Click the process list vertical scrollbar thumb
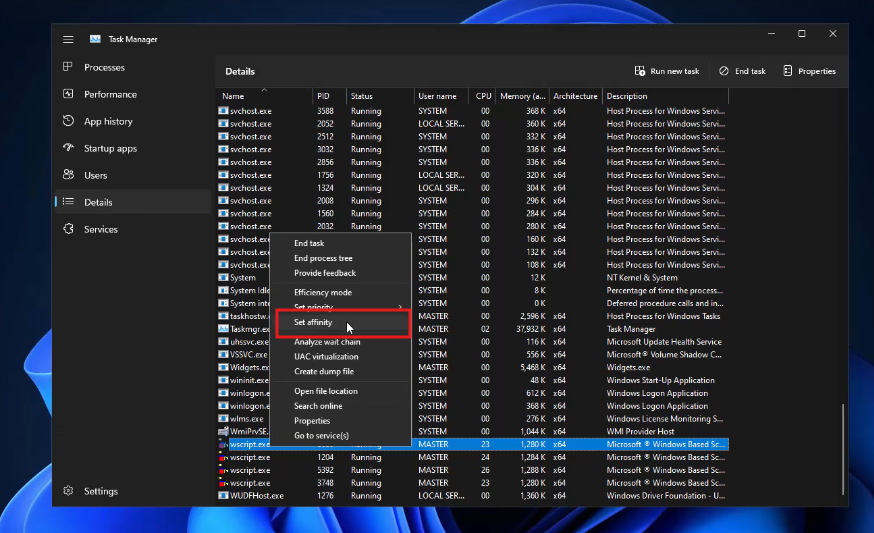The height and width of the screenshot is (533, 874). point(843,449)
